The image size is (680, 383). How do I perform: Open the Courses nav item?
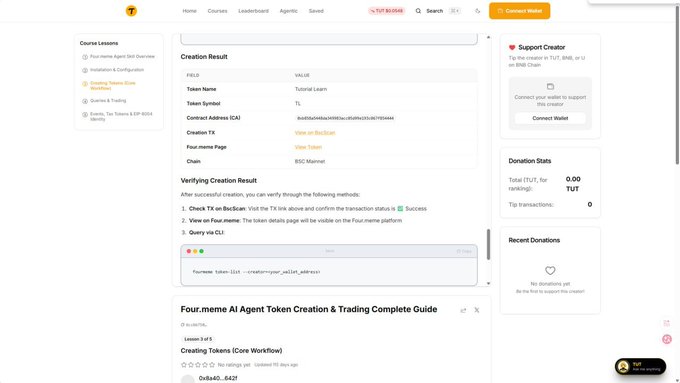(217, 11)
